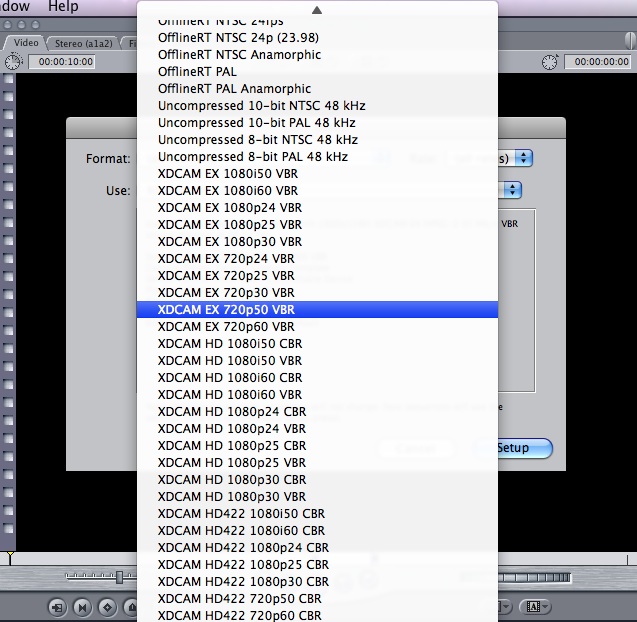The image size is (637, 622).
Task: Choose XDCAM HD 1080p30 CBR
Action: (x=317, y=480)
